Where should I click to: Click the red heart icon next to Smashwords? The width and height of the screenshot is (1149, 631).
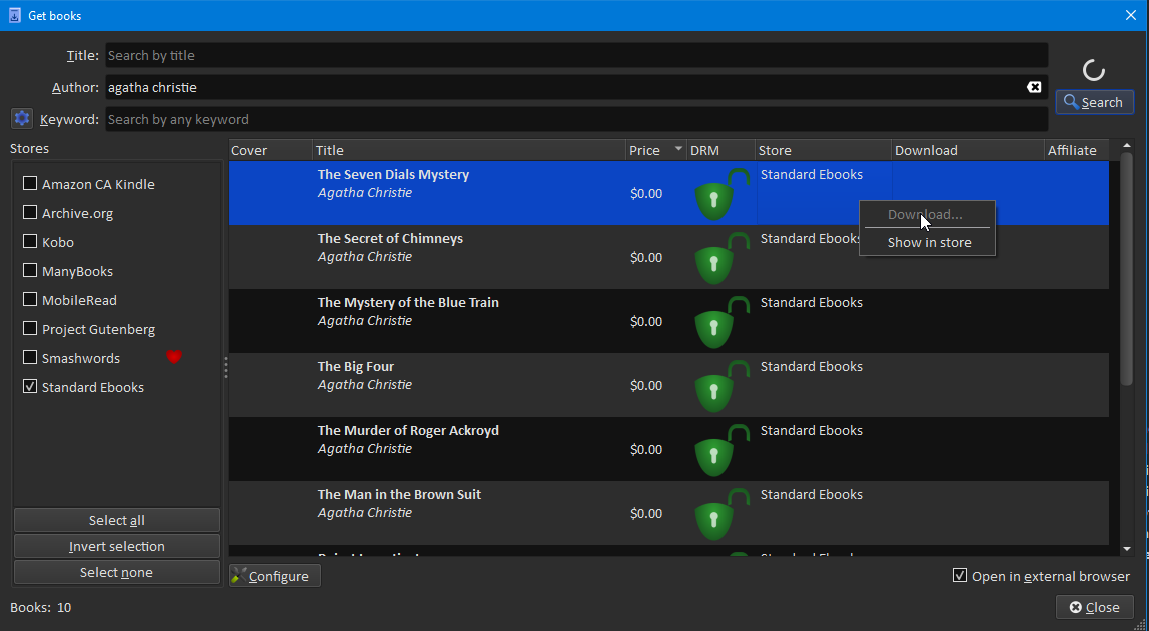point(174,357)
